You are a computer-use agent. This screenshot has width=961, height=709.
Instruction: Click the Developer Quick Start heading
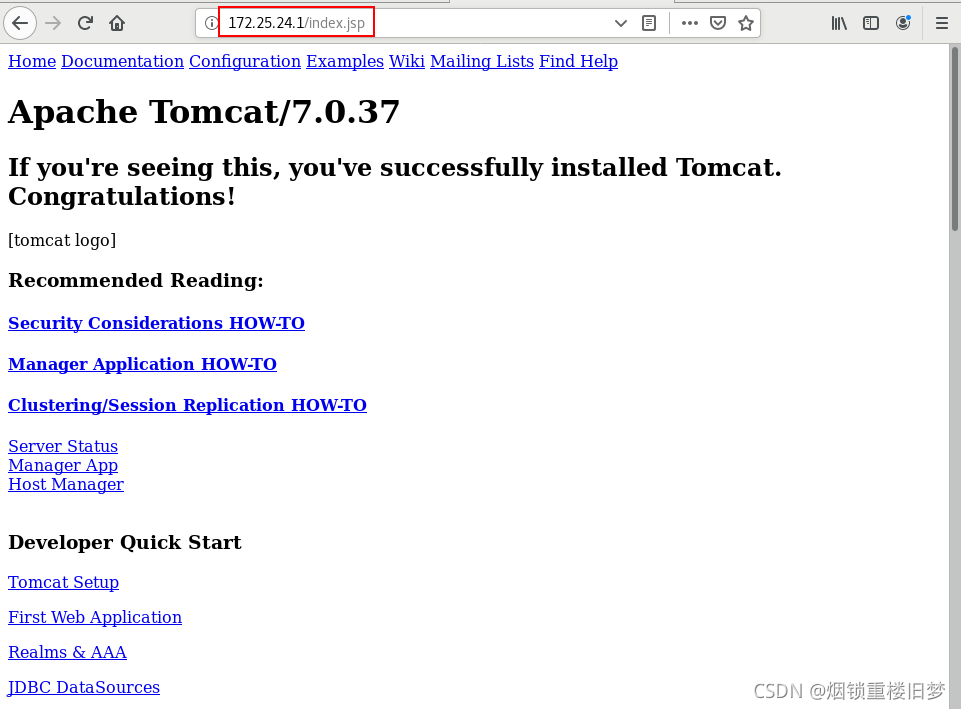(124, 542)
